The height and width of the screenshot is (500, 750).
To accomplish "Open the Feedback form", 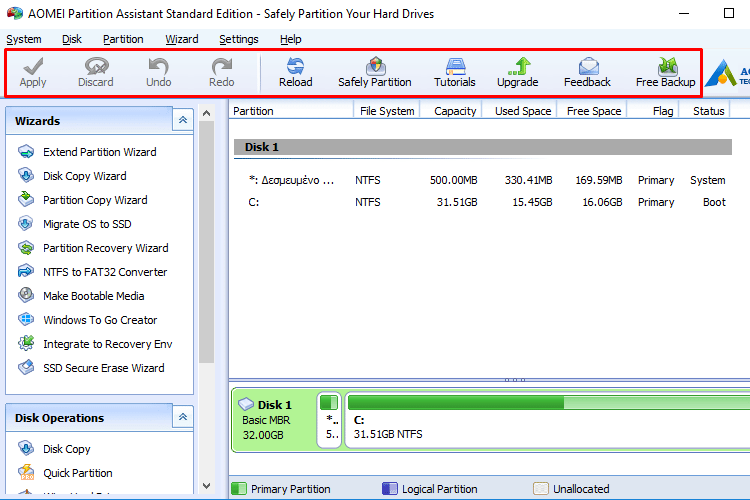I will [x=587, y=73].
